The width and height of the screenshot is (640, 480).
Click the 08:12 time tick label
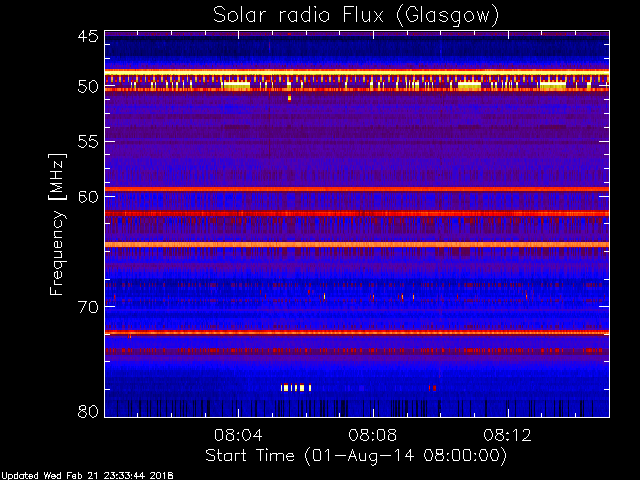coord(507,435)
